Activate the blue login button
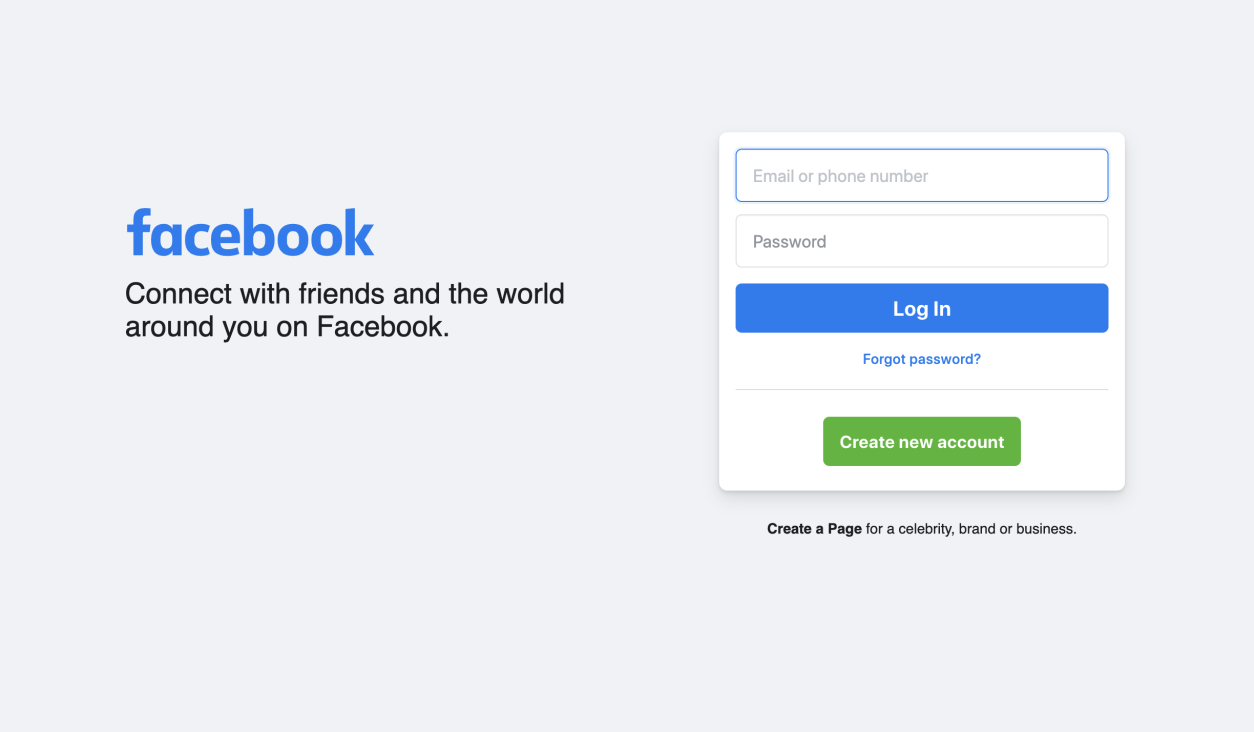 [921, 308]
